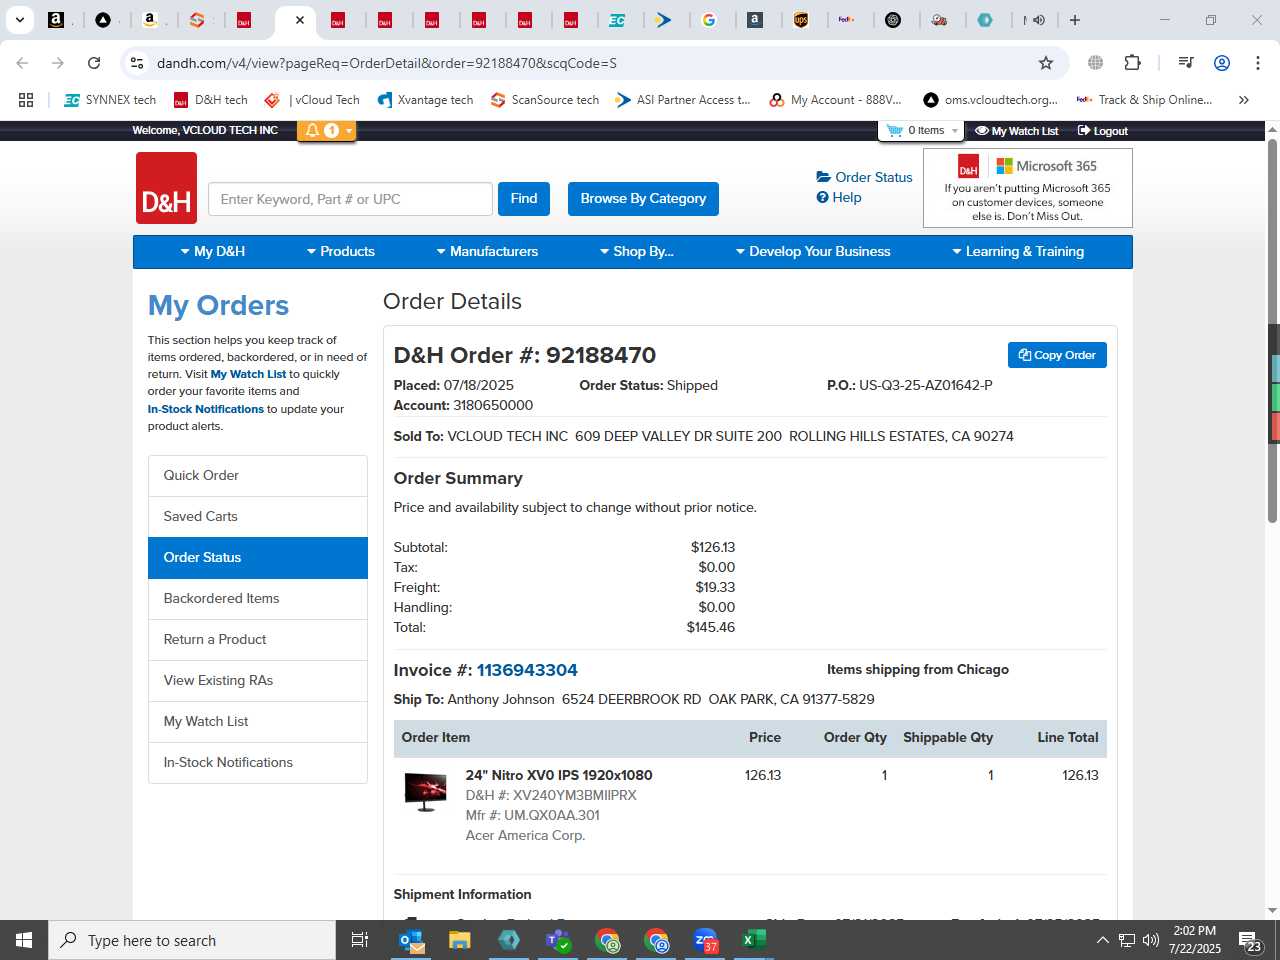This screenshot has width=1280, height=960.
Task: Expand the cart items dropdown arrow
Action: coord(954,131)
